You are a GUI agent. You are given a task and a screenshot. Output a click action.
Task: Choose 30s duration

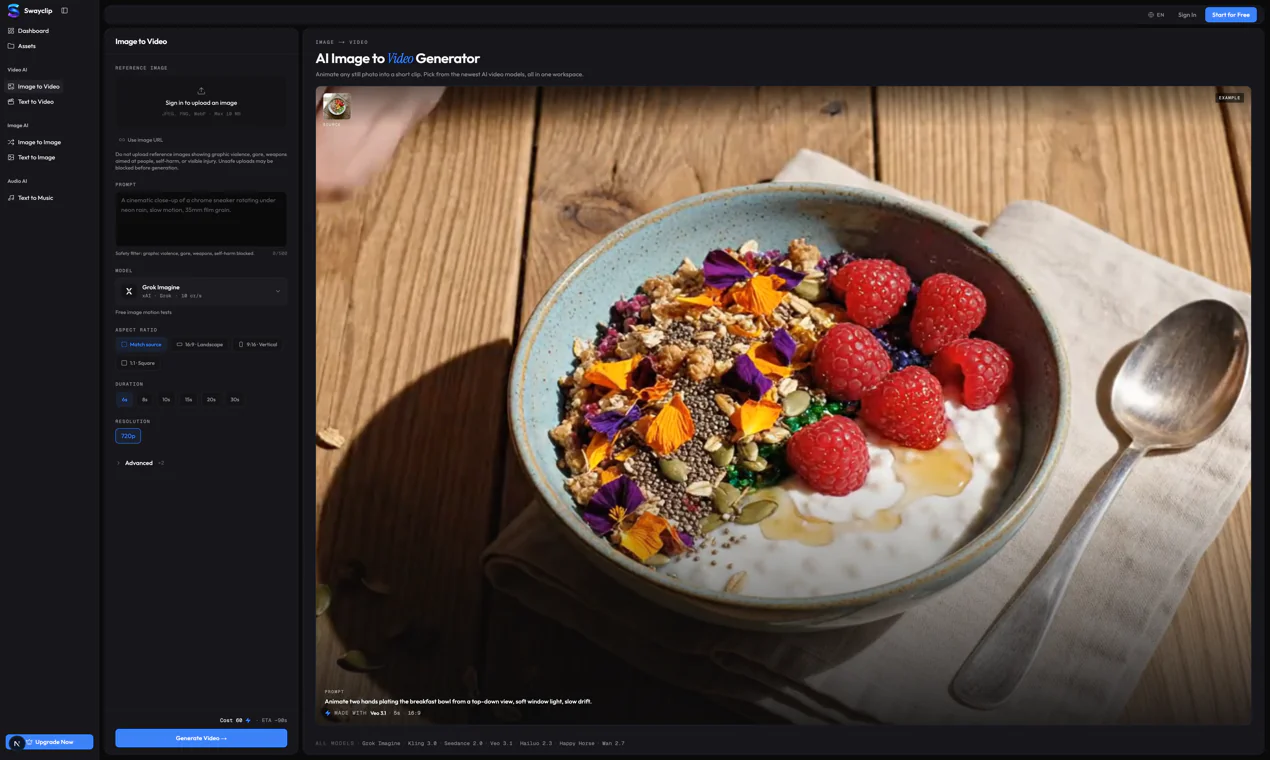click(x=235, y=399)
